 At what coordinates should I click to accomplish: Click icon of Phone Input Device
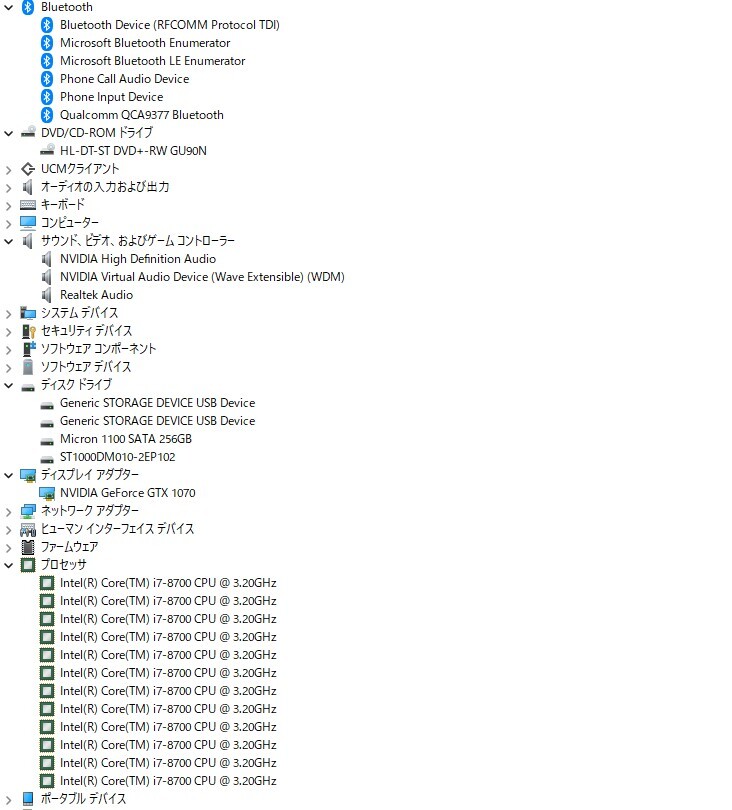coord(47,97)
